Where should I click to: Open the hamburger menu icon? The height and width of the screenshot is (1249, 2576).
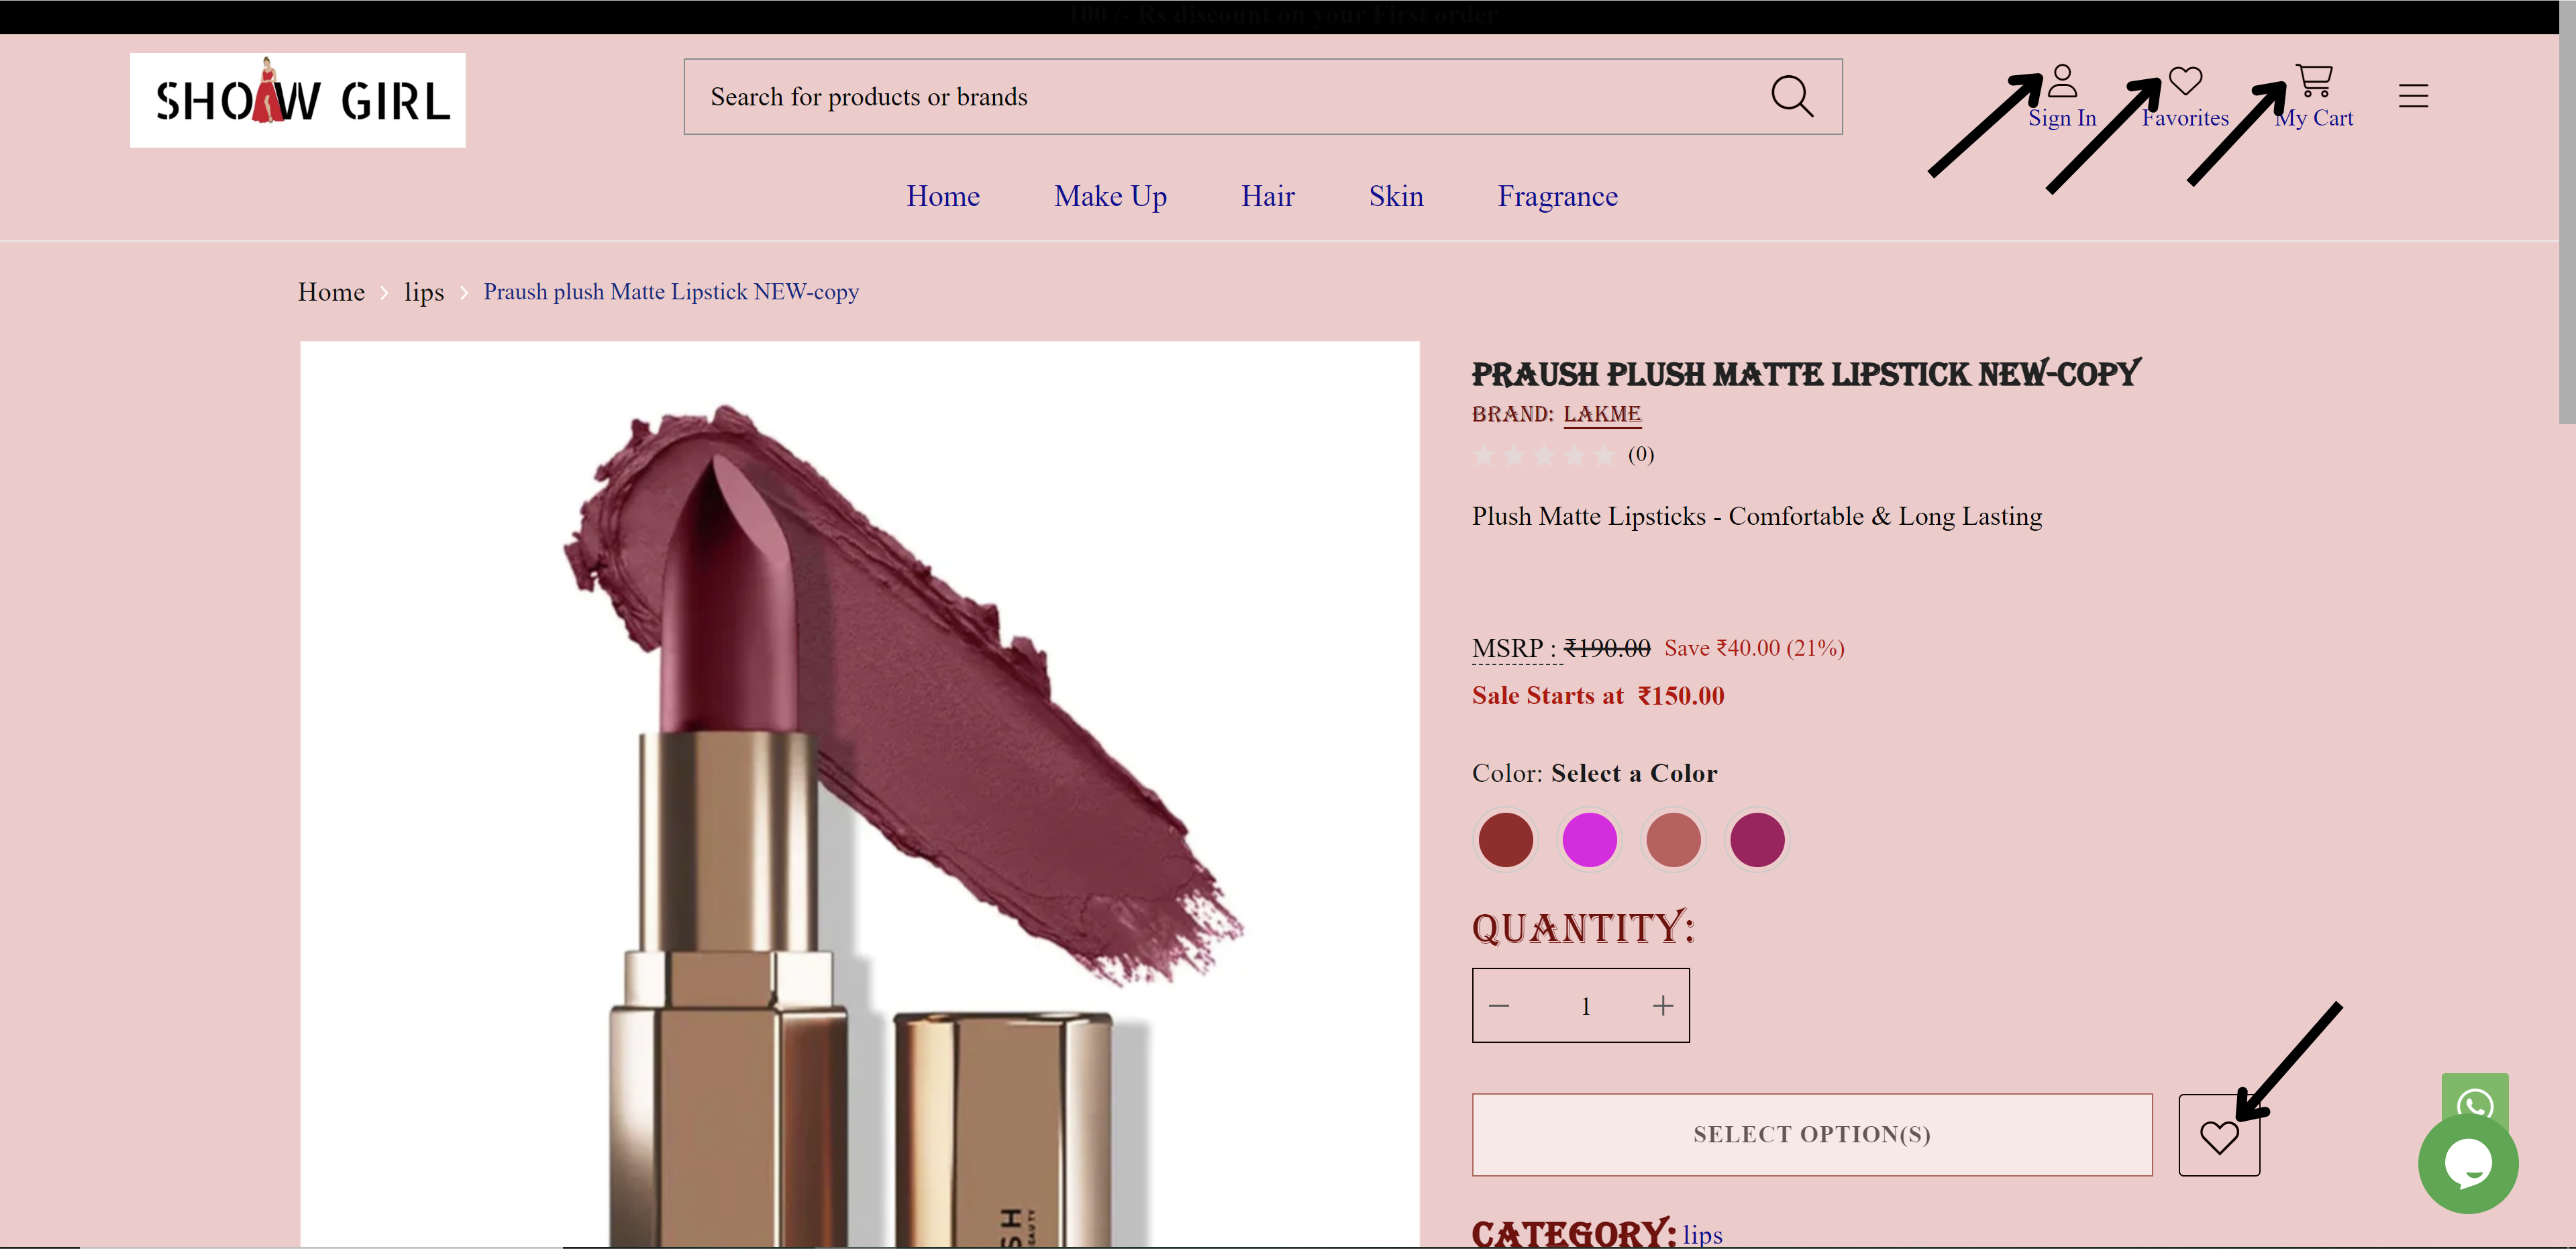click(2413, 96)
